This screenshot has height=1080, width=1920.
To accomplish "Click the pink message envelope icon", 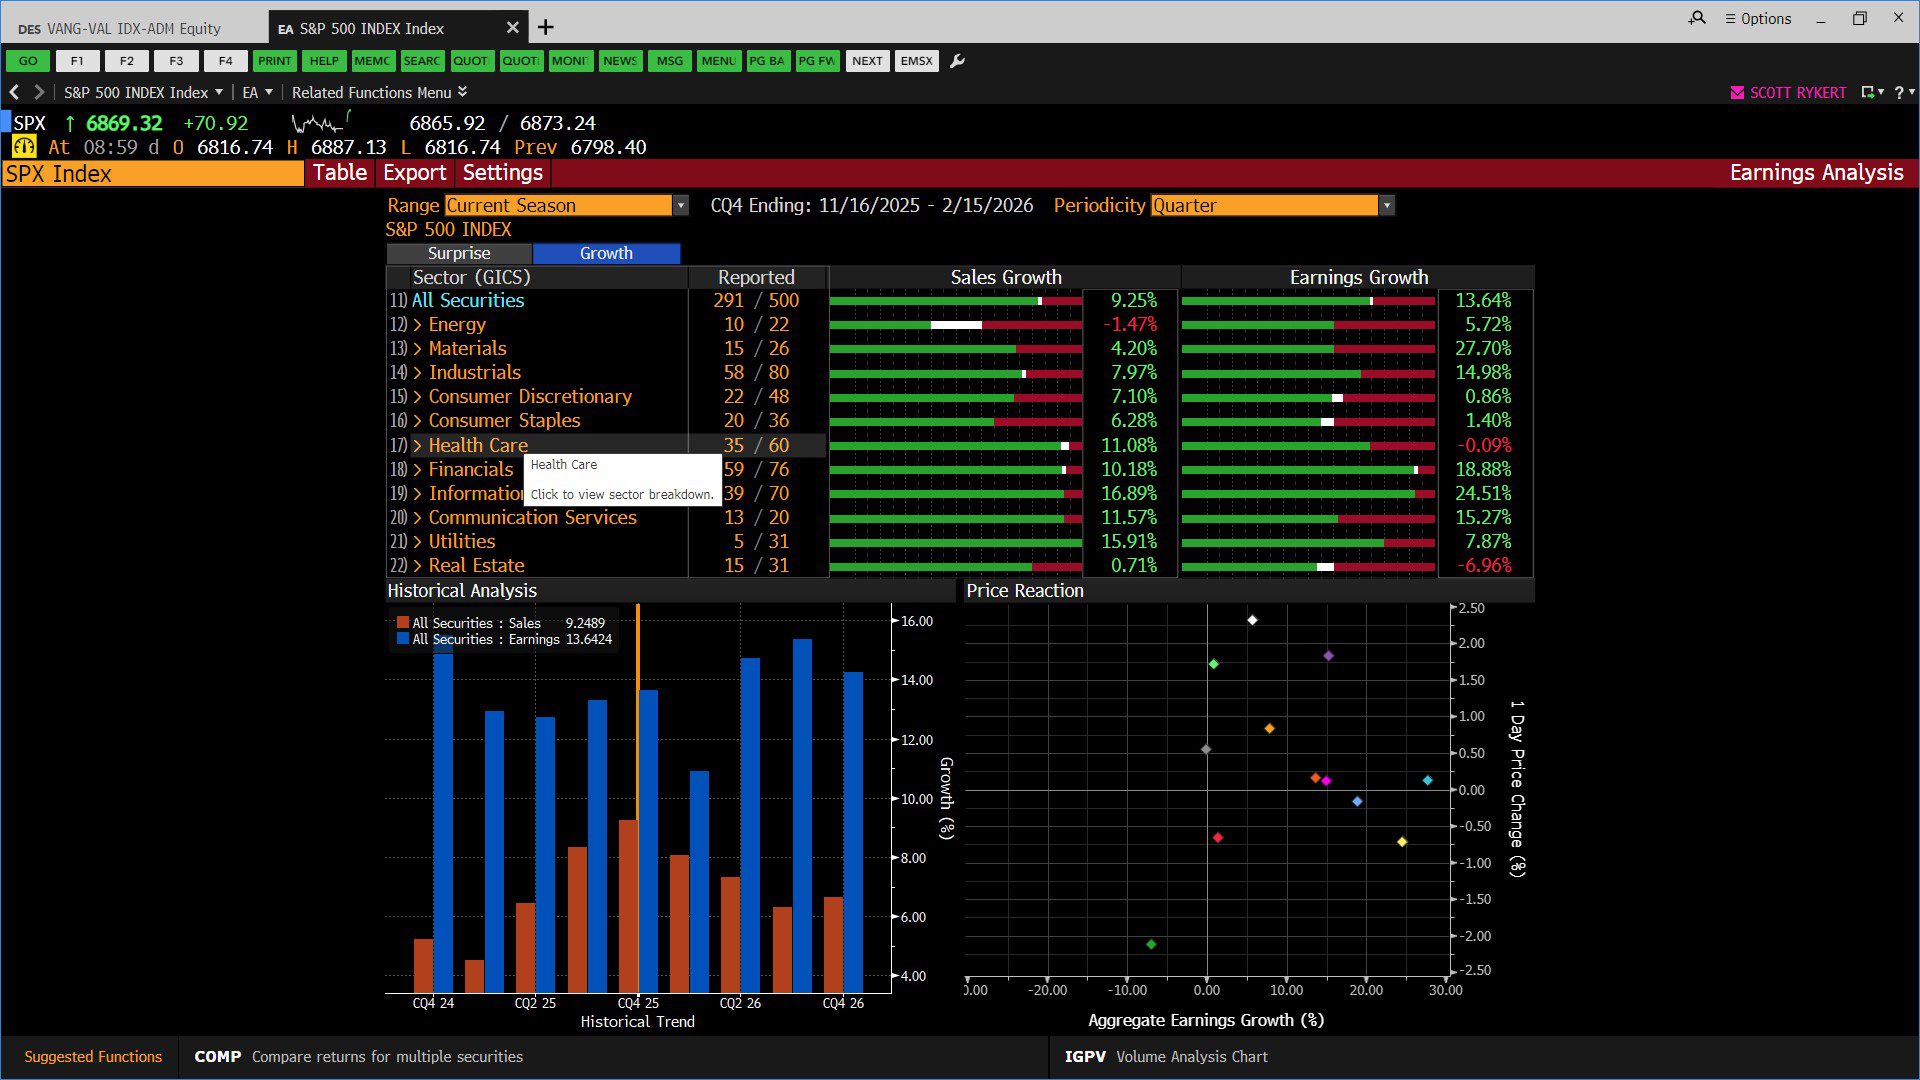I will point(1737,92).
